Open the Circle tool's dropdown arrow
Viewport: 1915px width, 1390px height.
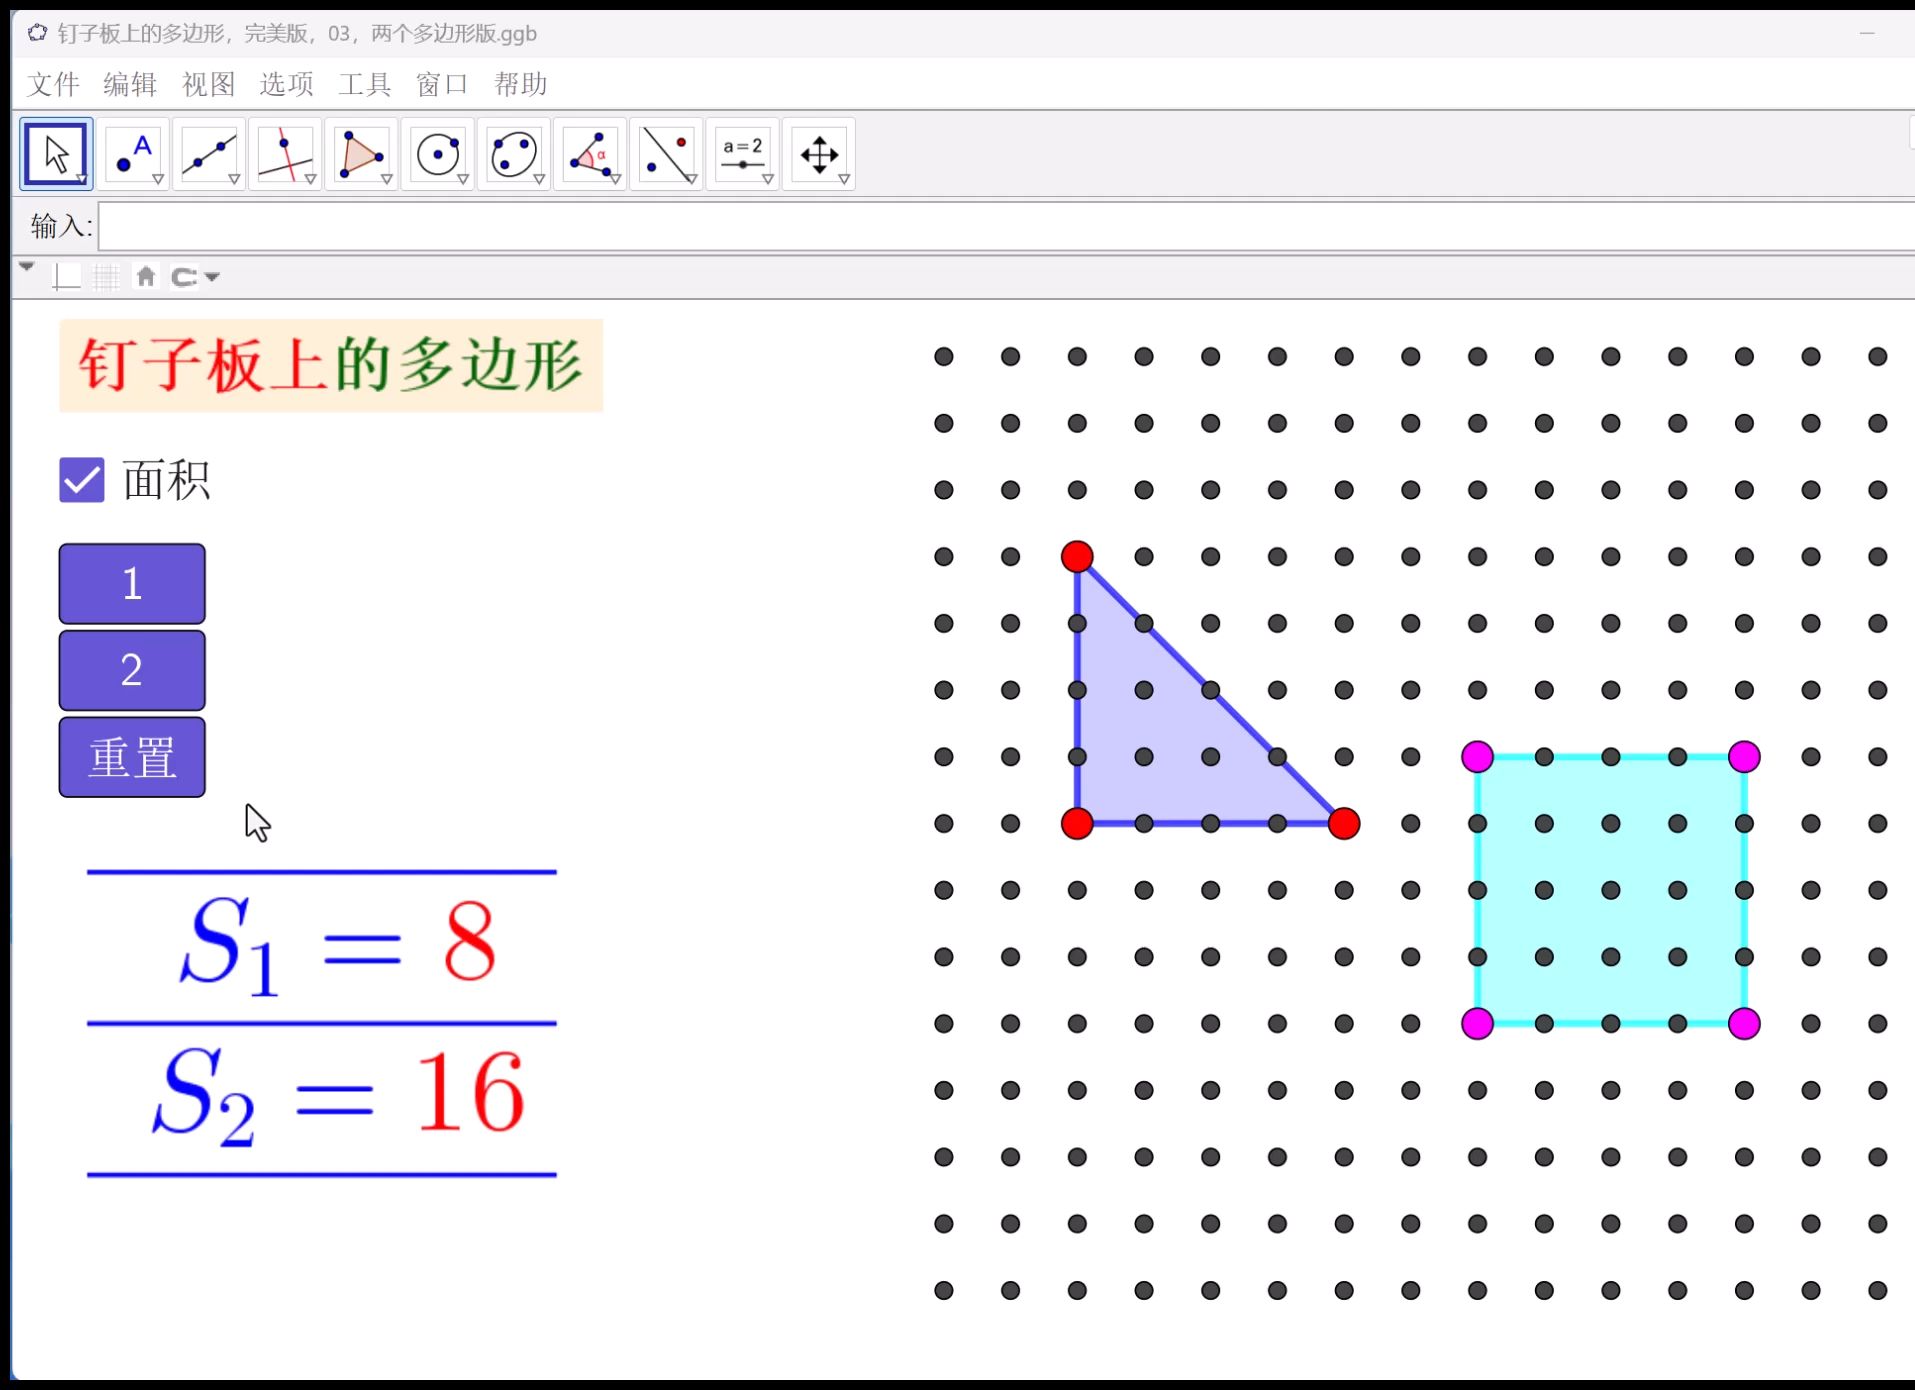click(x=463, y=180)
